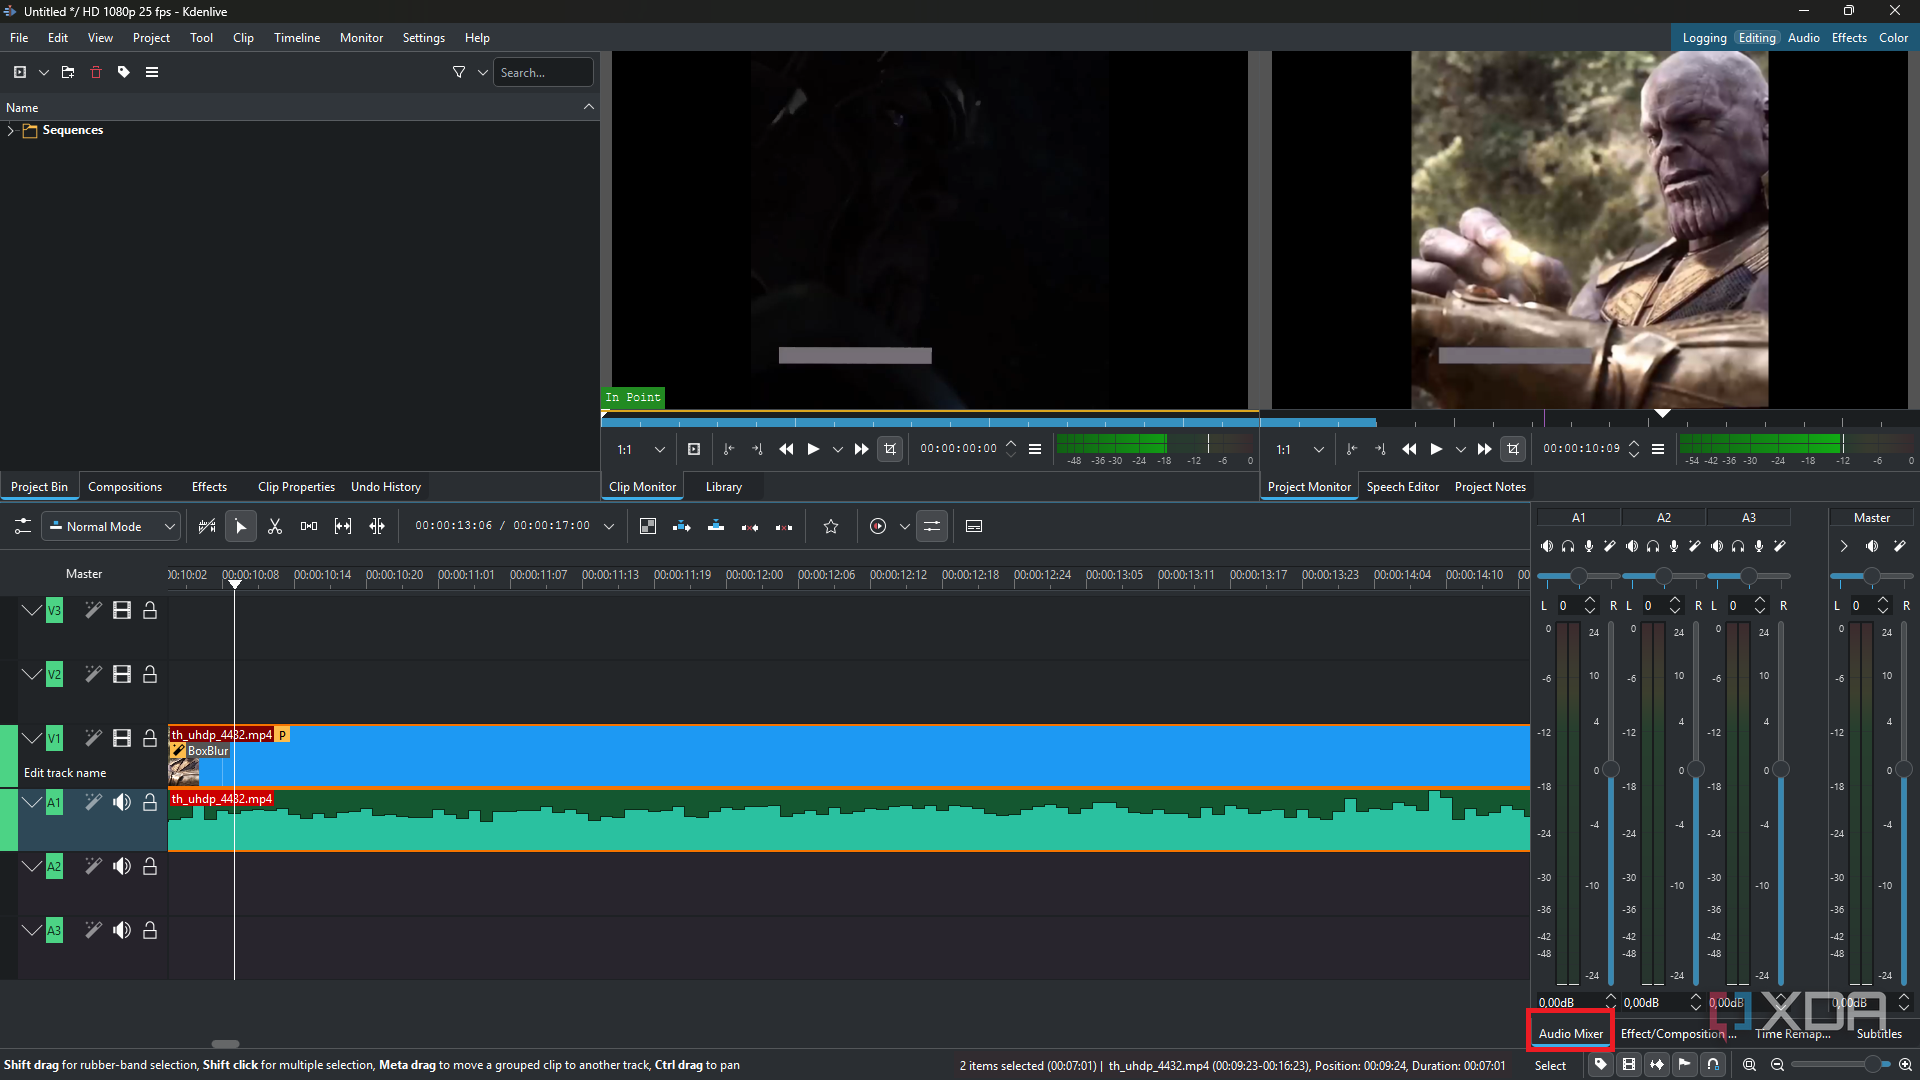The height and width of the screenshot is (1080, 1920).
Task: Switch to the Logging workspace layout
Action: (1705, 38)
